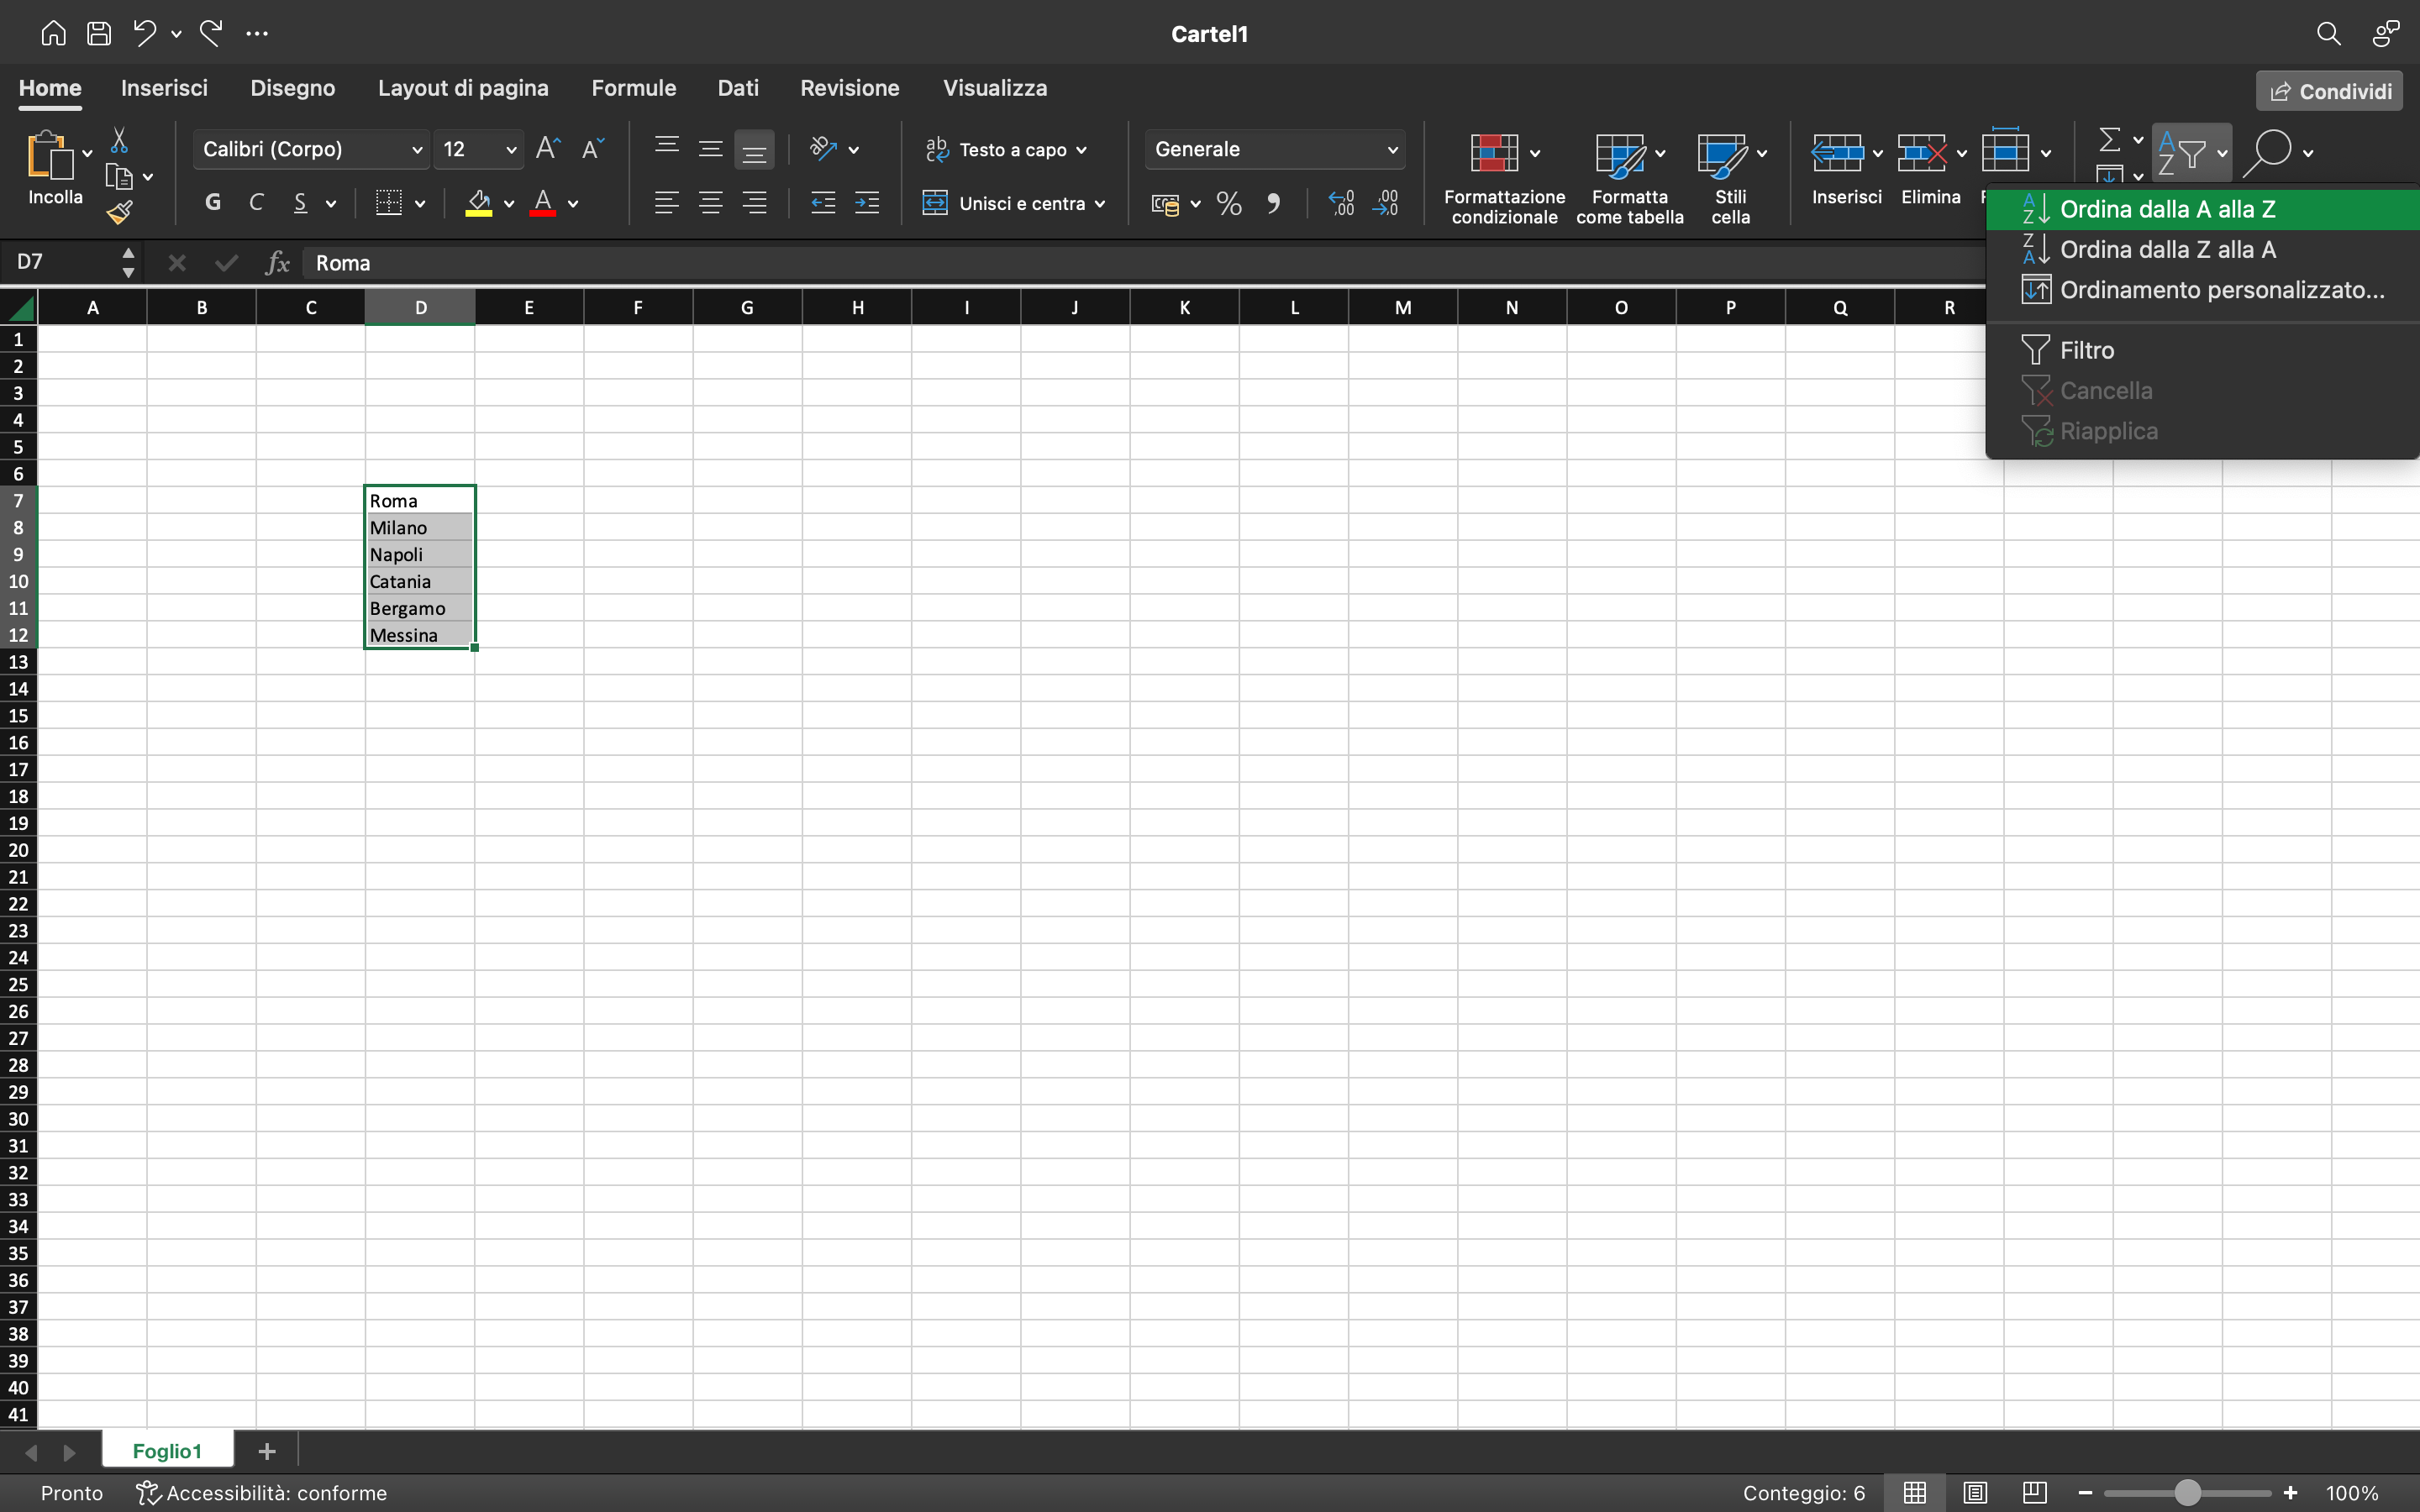This screenshot has height=1512, width=2420.
Task: Open the font size dropdown
Action: pyautogui.click(x=509, y=149)
